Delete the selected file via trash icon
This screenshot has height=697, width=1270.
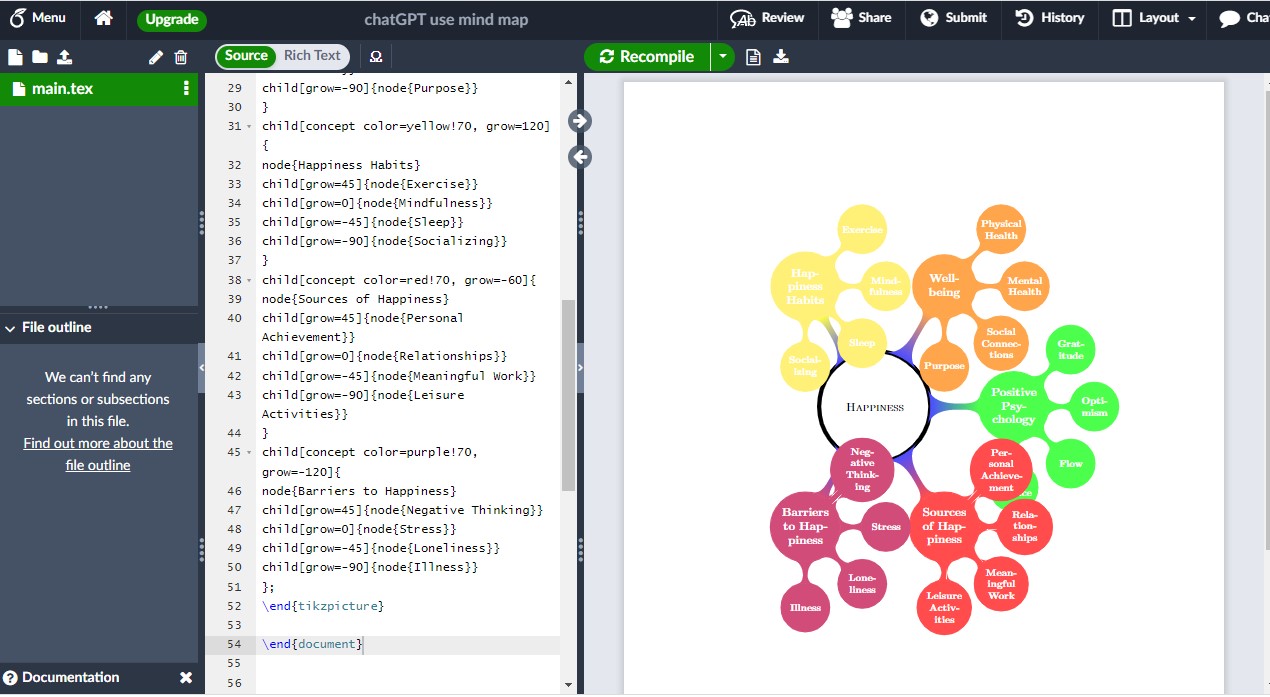pyautogui.click(x=181, y=56)
